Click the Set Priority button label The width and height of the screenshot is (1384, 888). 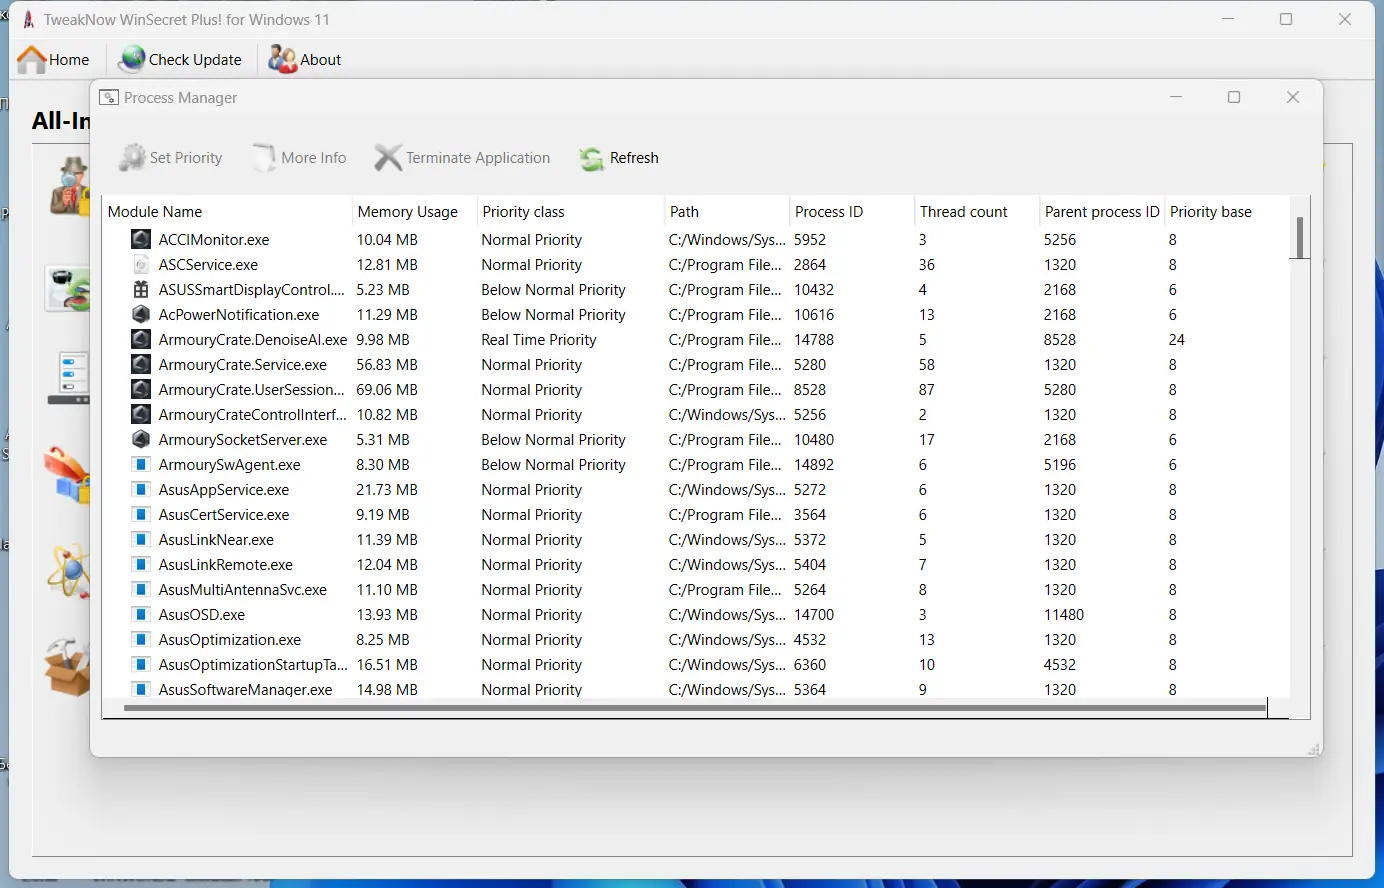186,157
